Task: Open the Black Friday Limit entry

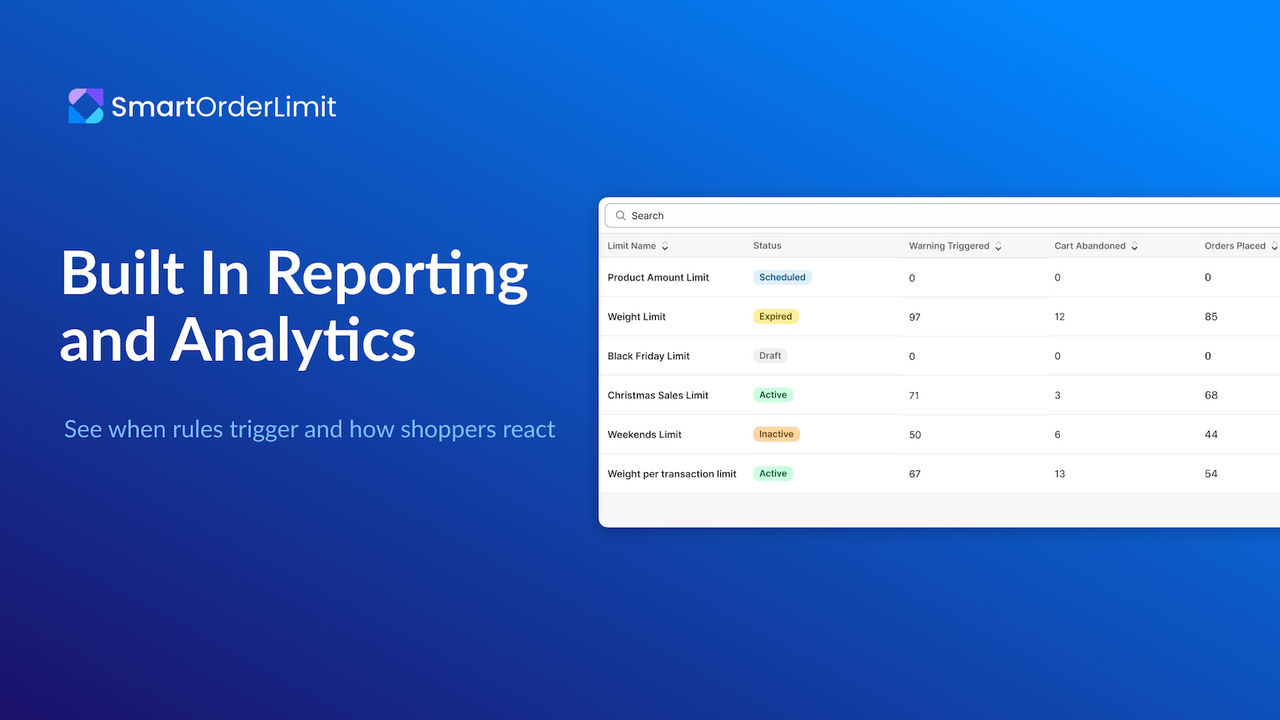Action: tap(648, 356)
